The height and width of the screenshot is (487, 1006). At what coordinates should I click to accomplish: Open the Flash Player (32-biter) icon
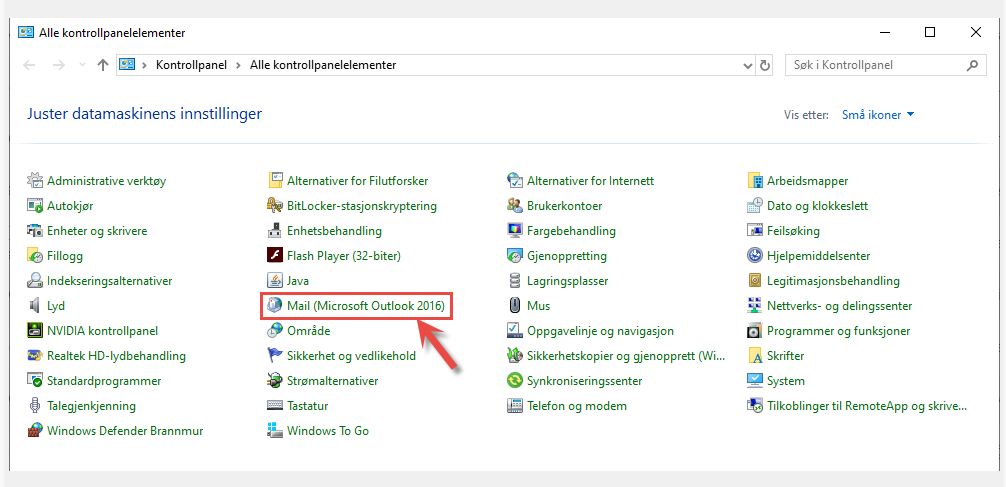pos(275,256)
